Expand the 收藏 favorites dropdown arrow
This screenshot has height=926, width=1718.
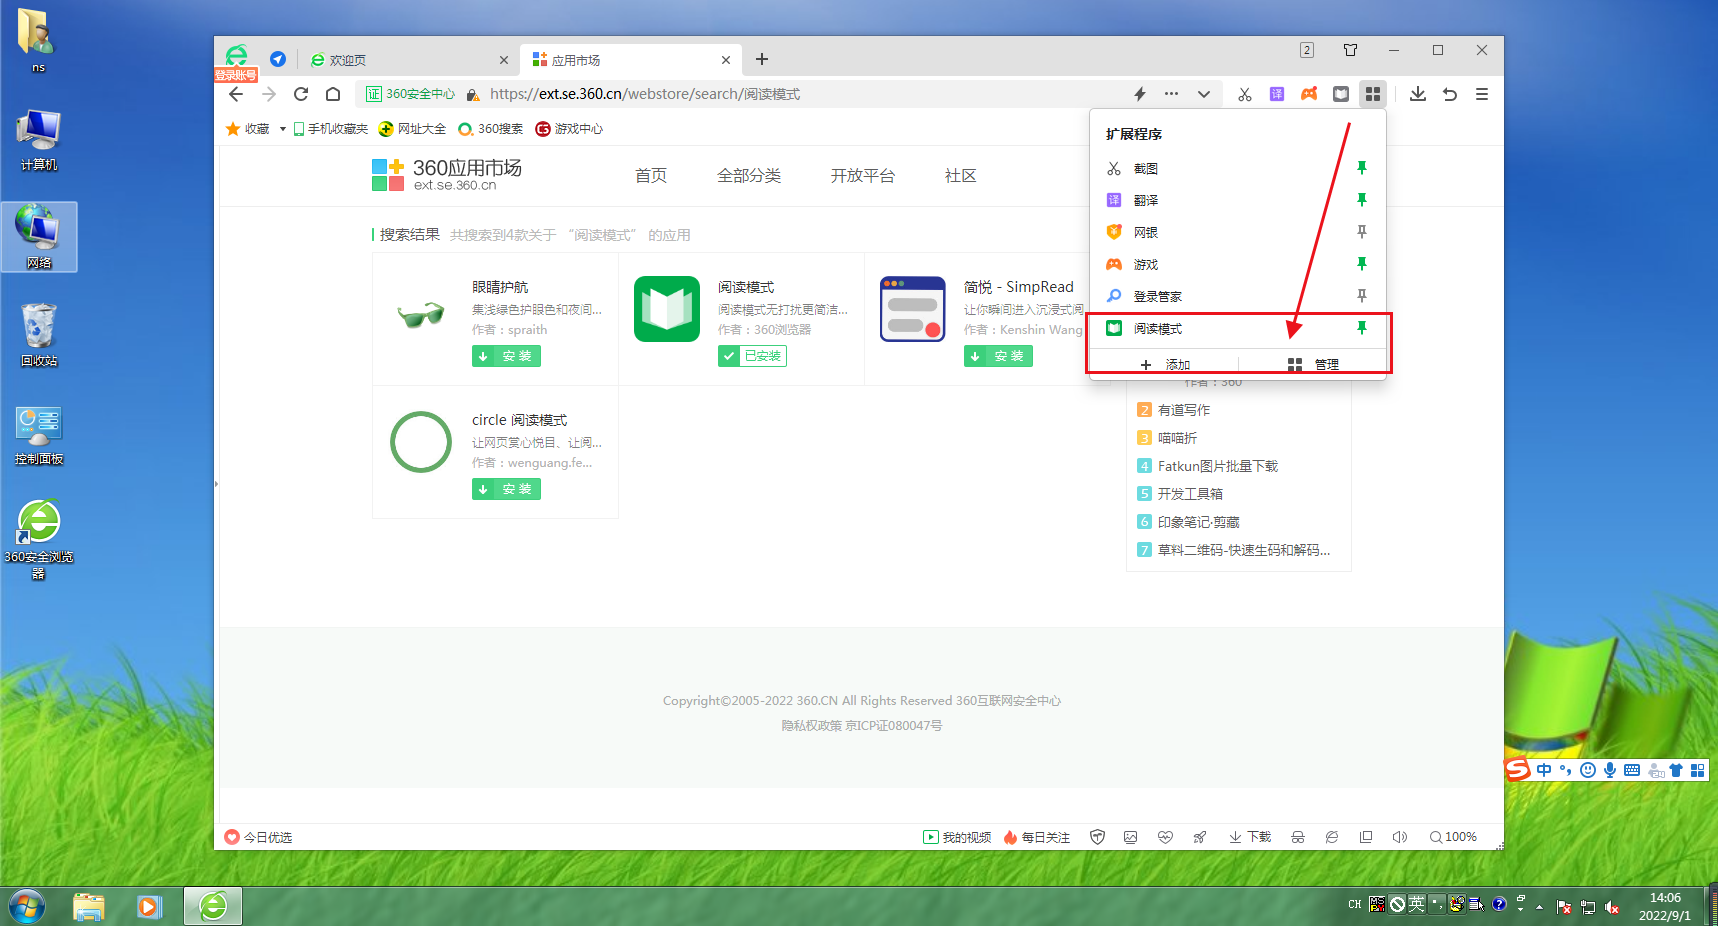tap(283, 129)
